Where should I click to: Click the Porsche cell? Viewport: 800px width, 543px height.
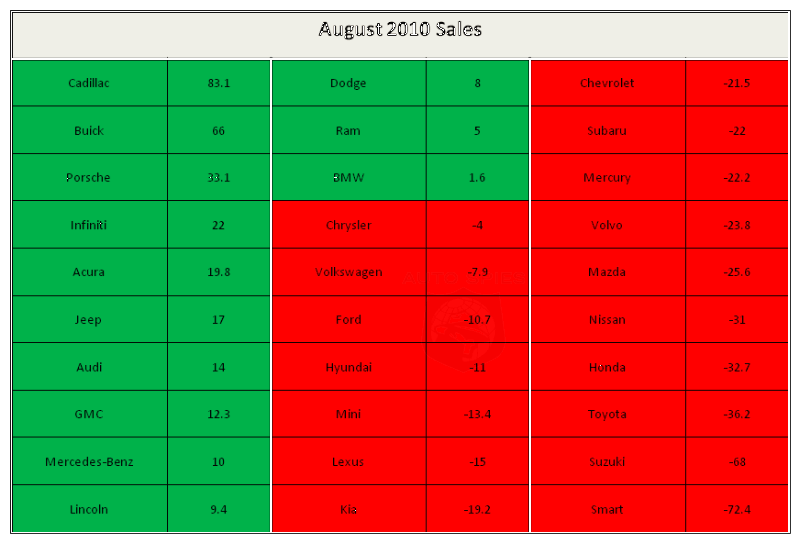[90, 177]
